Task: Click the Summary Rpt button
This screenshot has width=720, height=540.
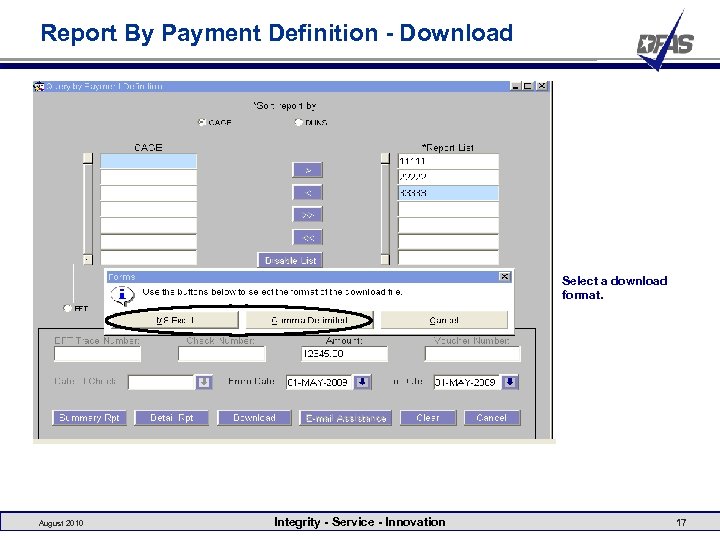Action: (x=89, y=418)
